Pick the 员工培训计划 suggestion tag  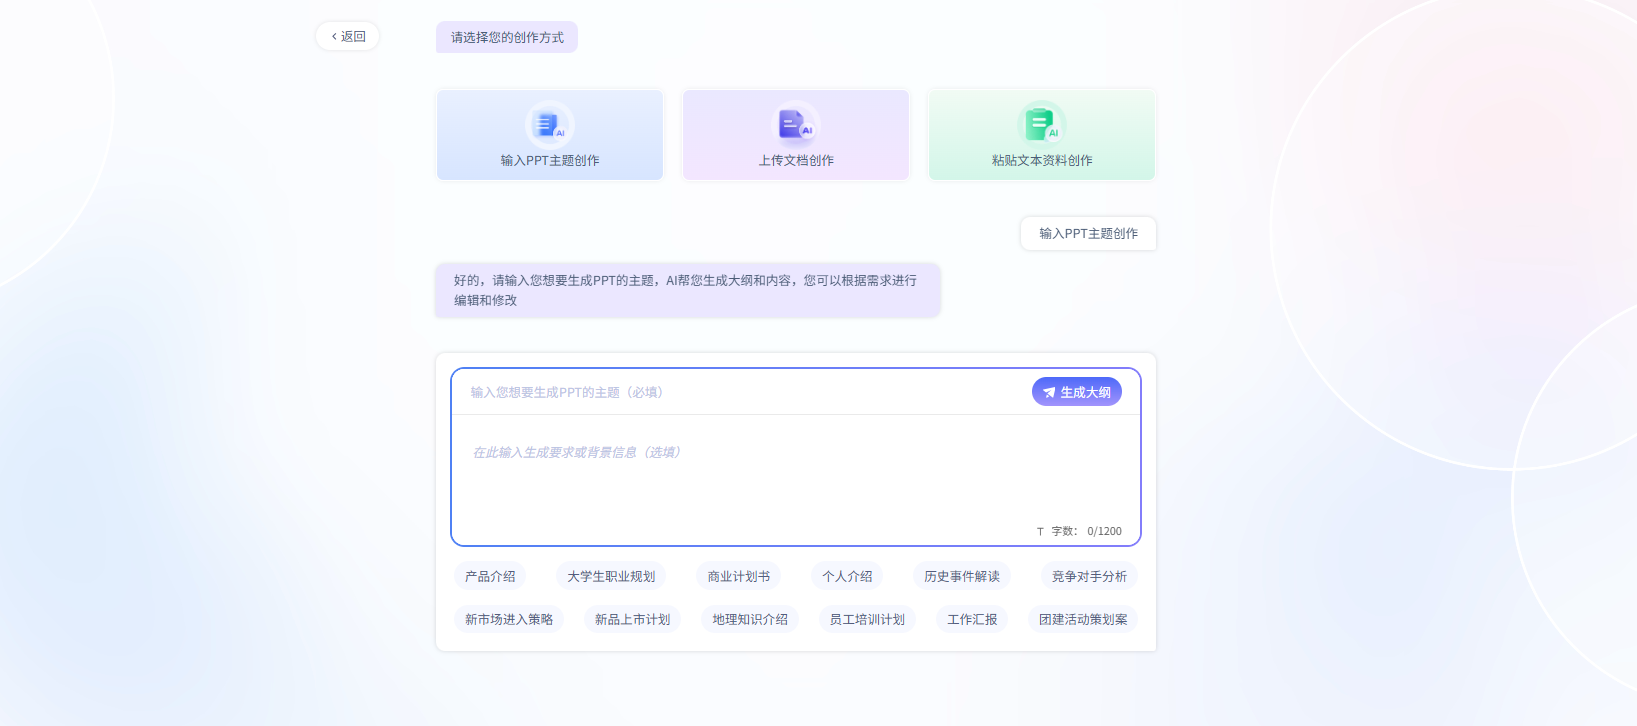pos(867,619)
